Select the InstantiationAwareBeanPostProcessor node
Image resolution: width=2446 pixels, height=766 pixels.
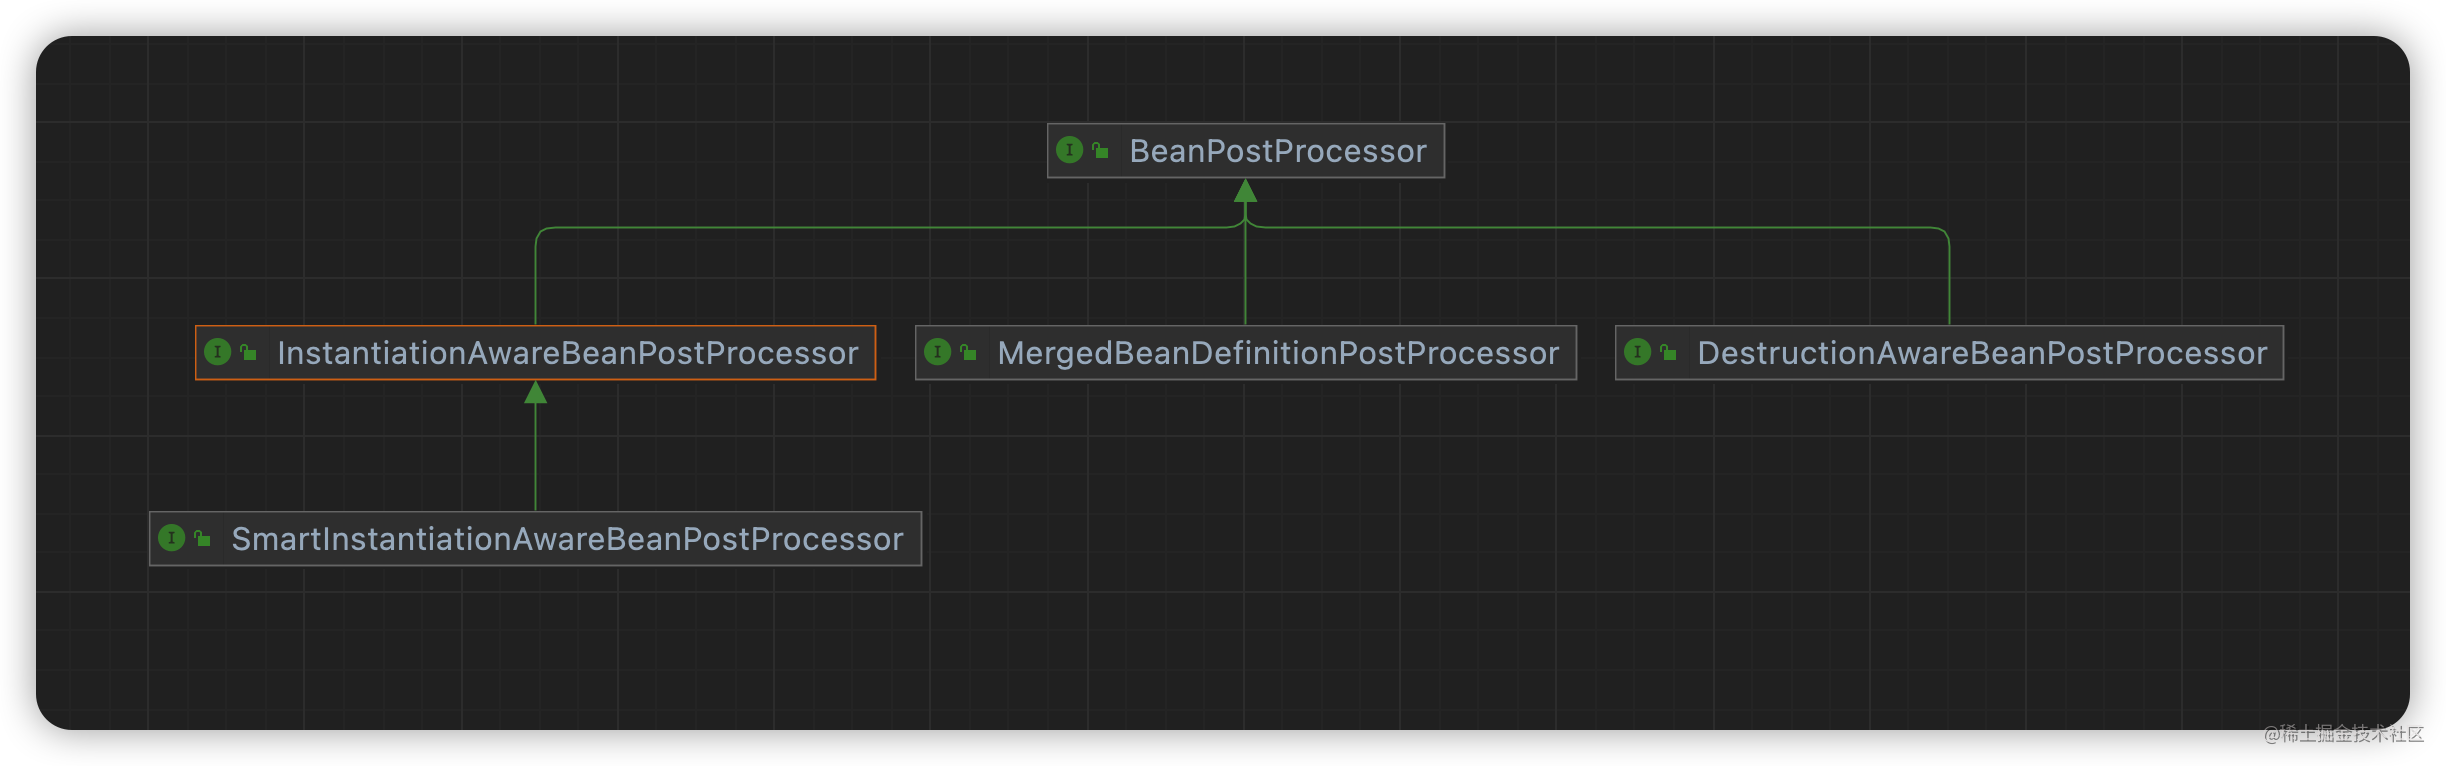pos(535,352)
